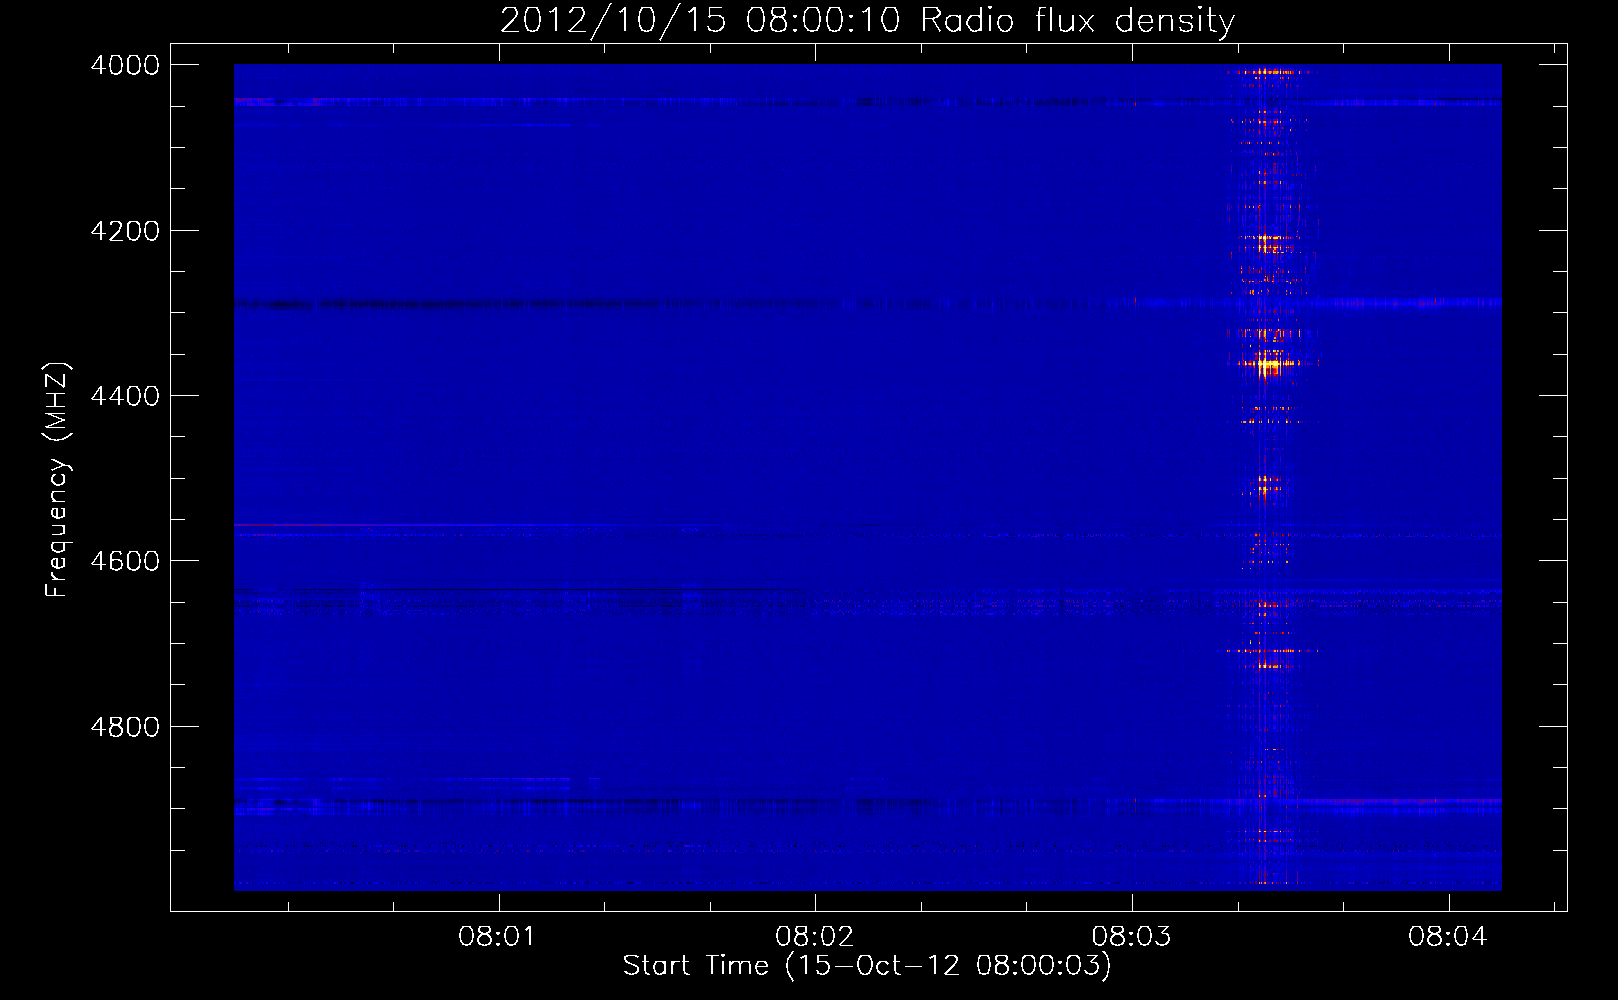
Task: Click the 'Frequency (MHZ)' axis label
Action: pyautogui.click(x=57, y=480)
